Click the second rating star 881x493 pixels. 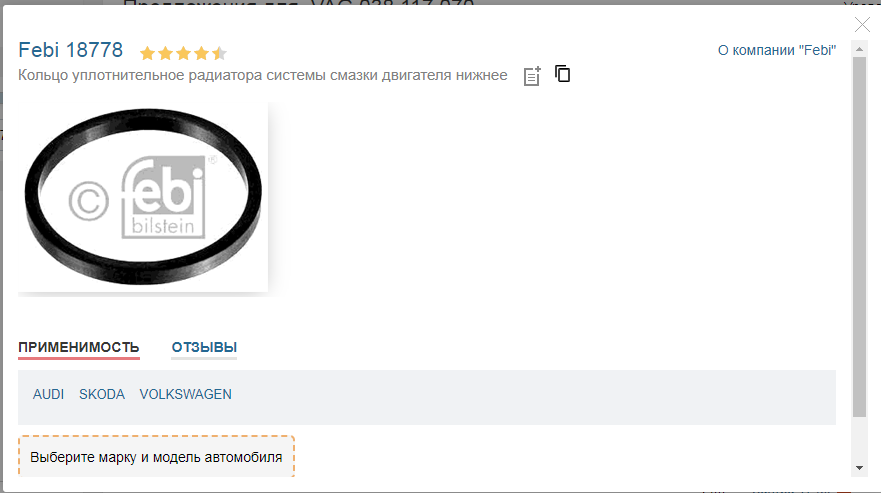pyautogui.click(x=165, y=53)
